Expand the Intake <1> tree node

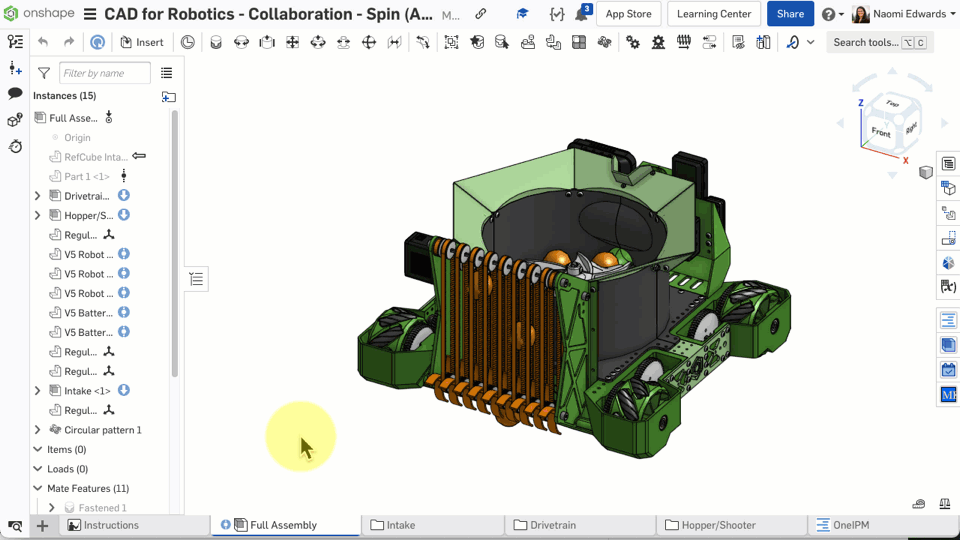[38, 391]
